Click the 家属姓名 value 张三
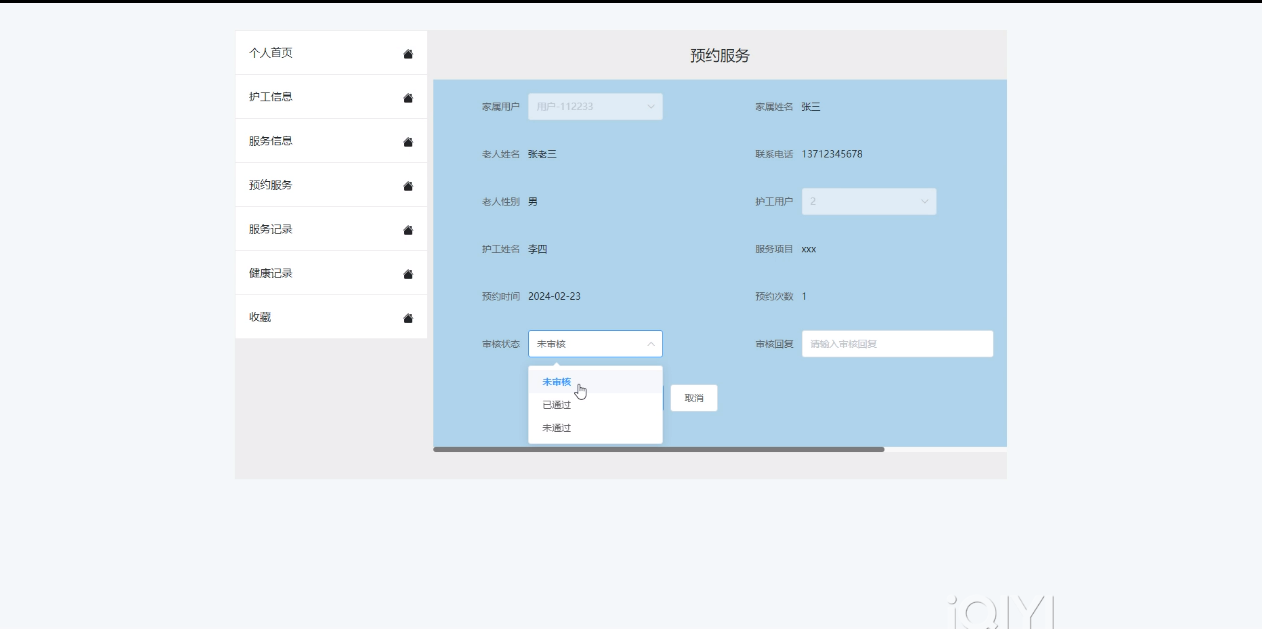 click(811, 106)
